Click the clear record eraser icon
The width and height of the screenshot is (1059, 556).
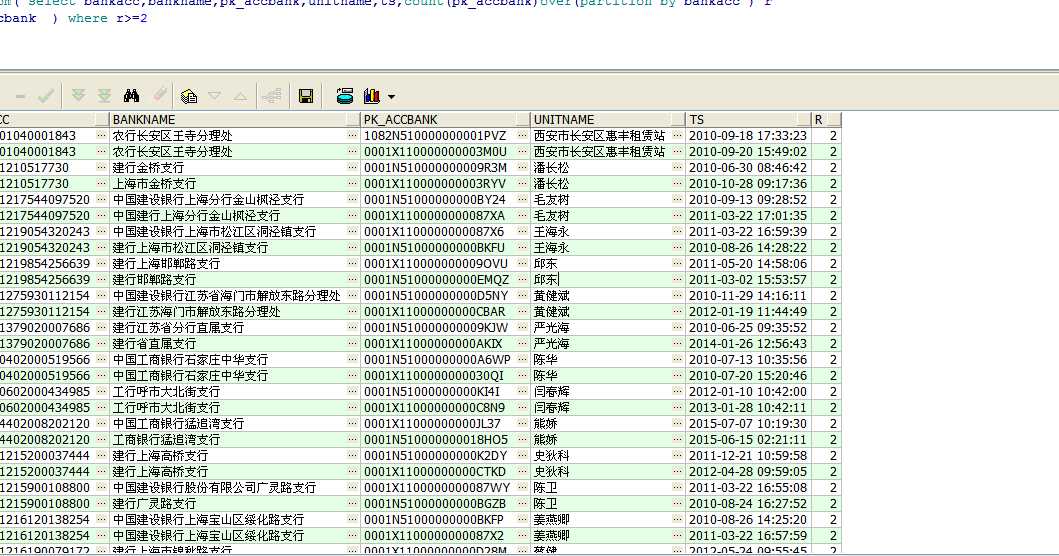pyautogui.click(x=160, y=96)
